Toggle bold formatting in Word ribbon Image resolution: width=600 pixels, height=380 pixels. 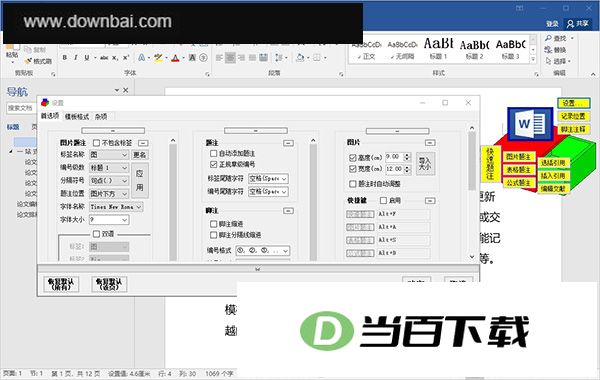coord(65,58)
